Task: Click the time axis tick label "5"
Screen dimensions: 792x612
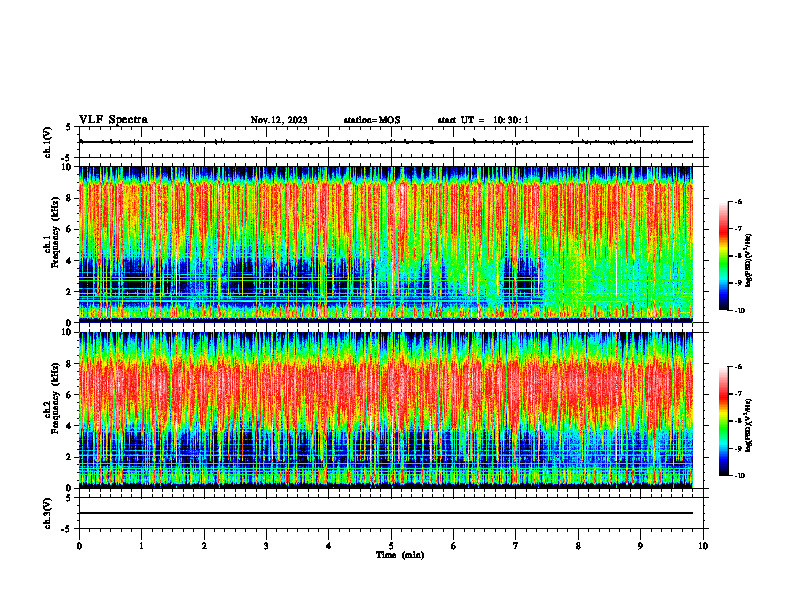Action: coord(391,546)
